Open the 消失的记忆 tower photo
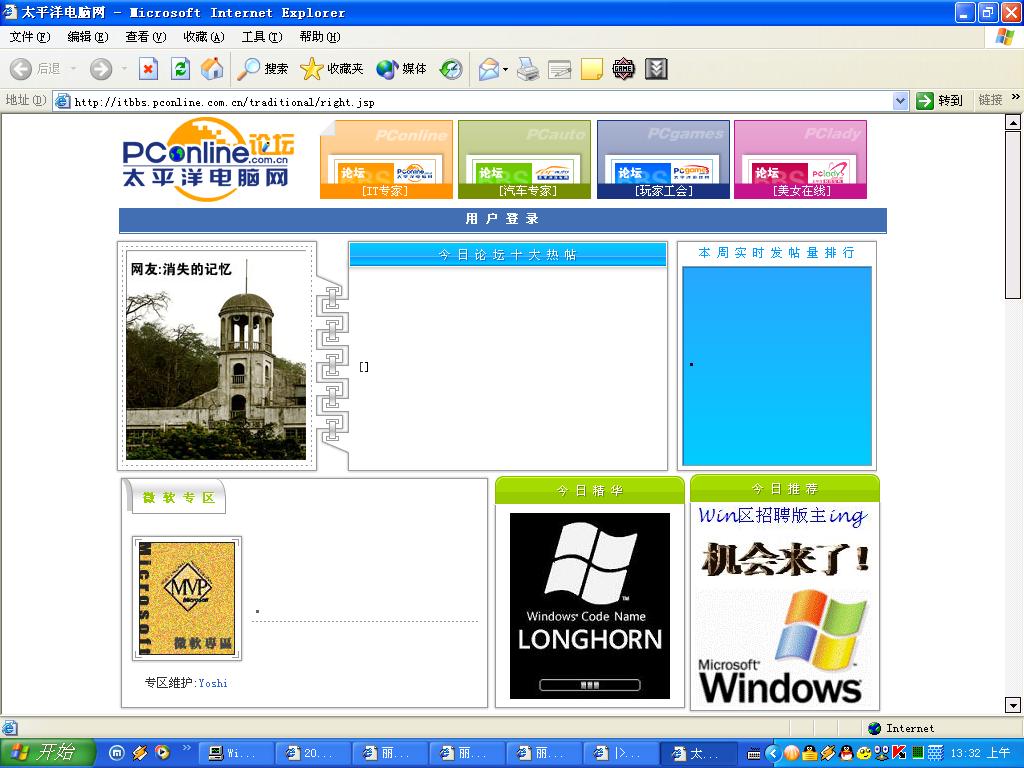 [216, 357]
